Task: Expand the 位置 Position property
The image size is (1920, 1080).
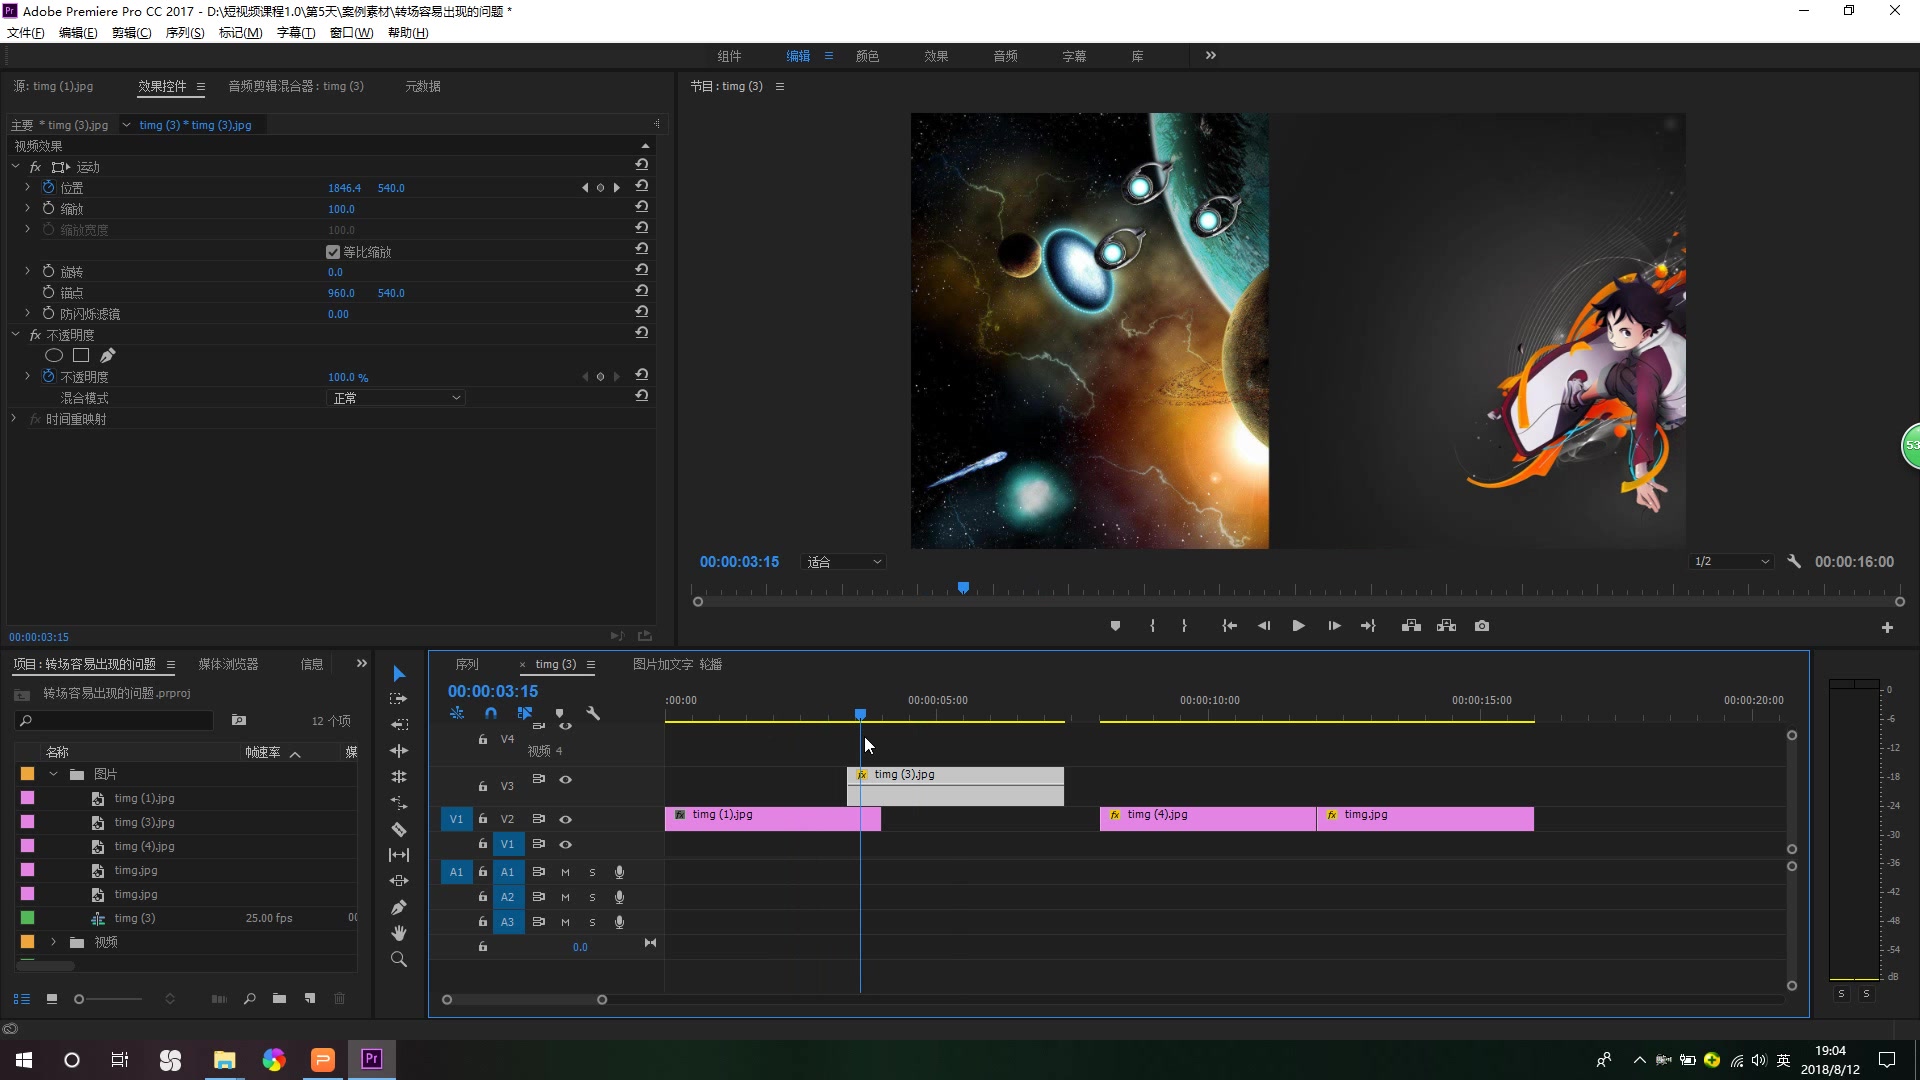Action: pyautogui.click(x=27, y=187)
